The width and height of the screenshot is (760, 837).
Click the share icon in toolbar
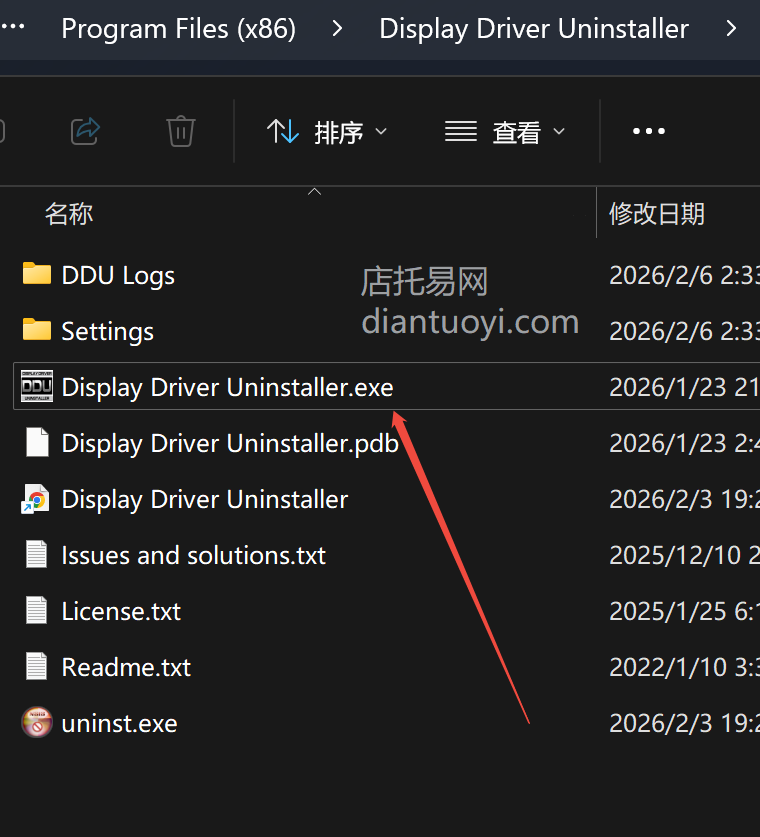click(85, 131)
